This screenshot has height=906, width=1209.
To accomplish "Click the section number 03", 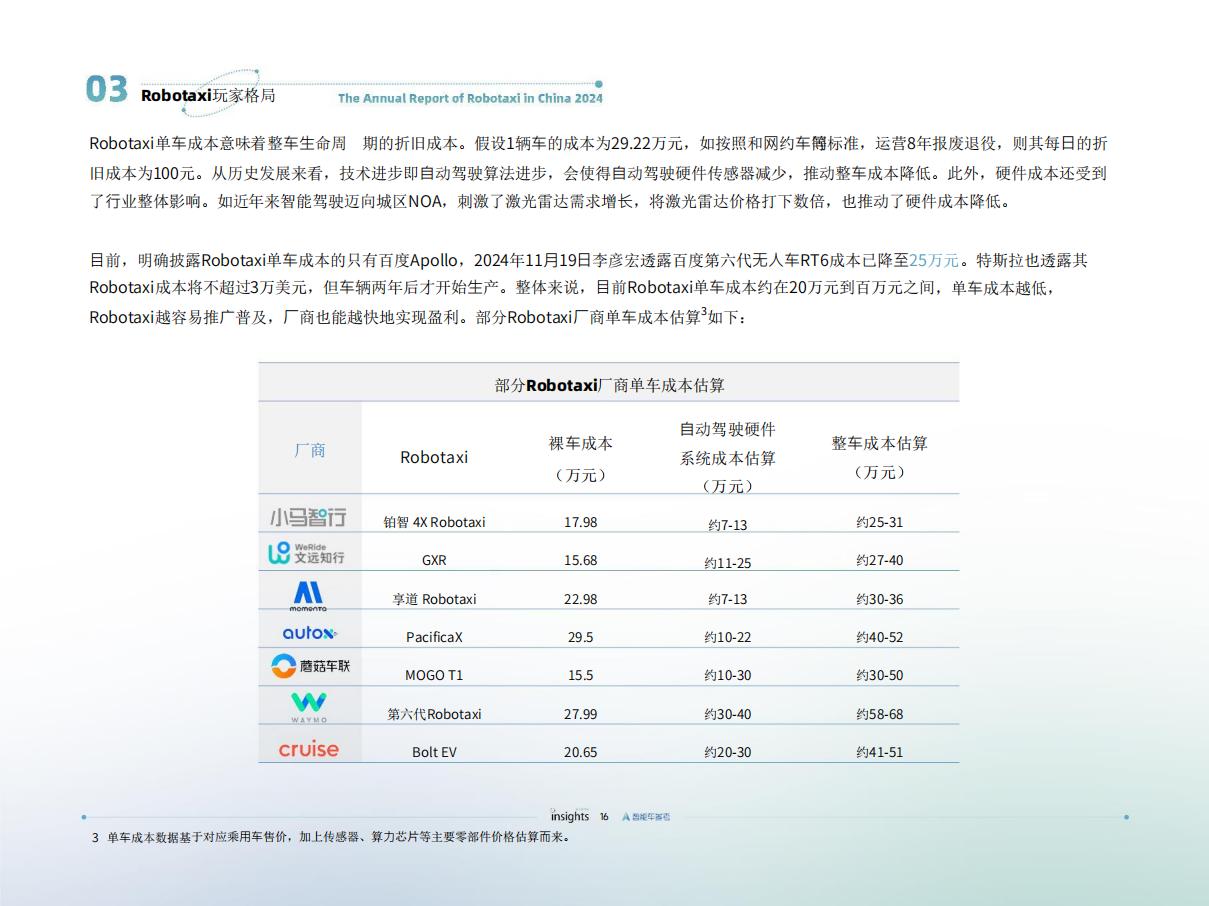I will click(x=107, y=90).
